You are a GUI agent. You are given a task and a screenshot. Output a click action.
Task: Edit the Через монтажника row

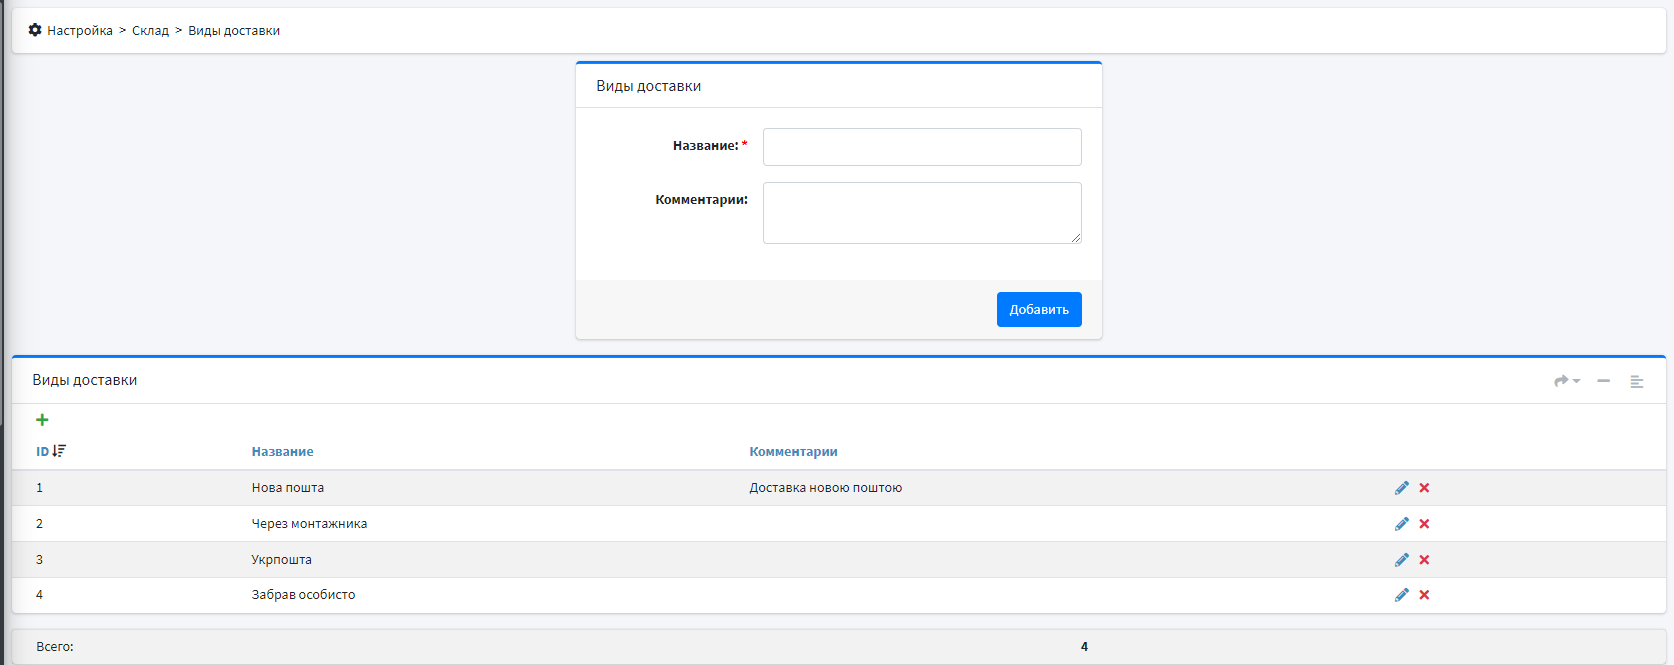[x=1401, y=524]
